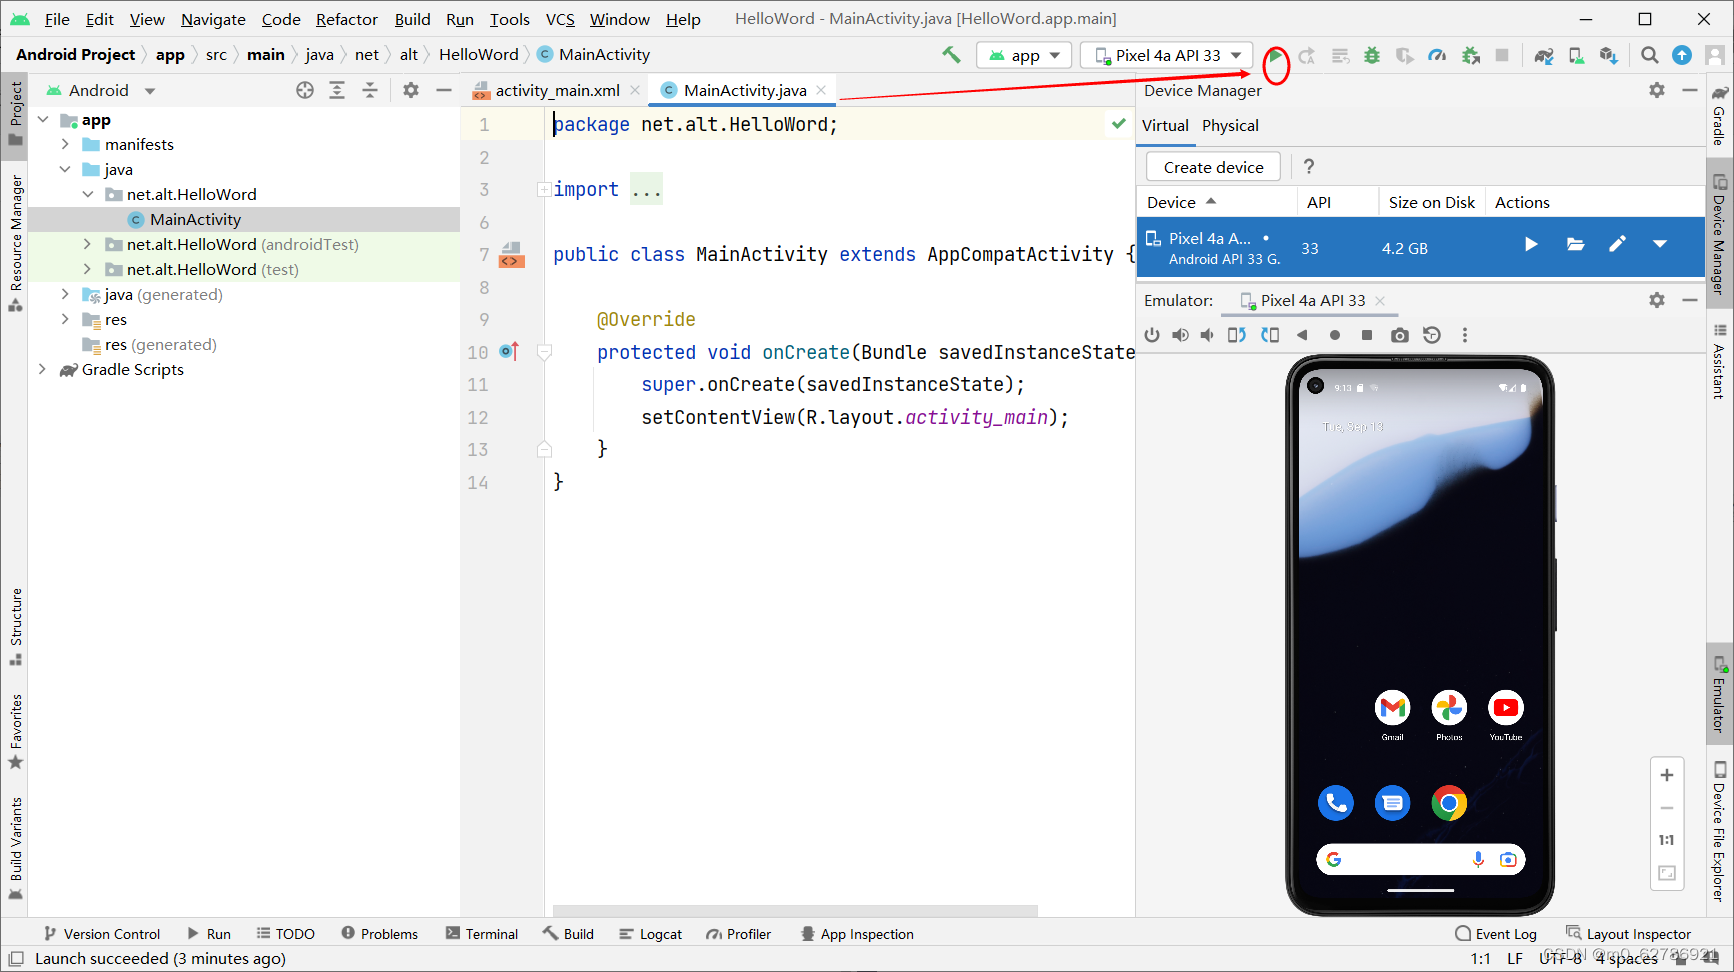Rotate the emulator counterclockwise
The width and height of the screenshot is (1734, 972).
pyautogui.click(x=1236, y=335)
